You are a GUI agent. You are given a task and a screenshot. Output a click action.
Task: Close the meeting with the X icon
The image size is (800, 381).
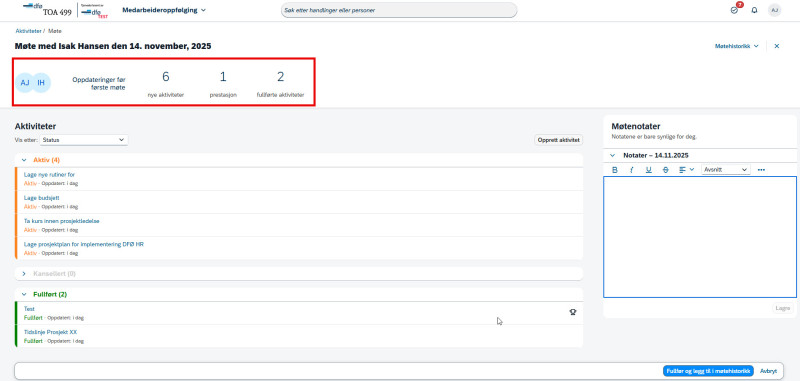point(777,46)
